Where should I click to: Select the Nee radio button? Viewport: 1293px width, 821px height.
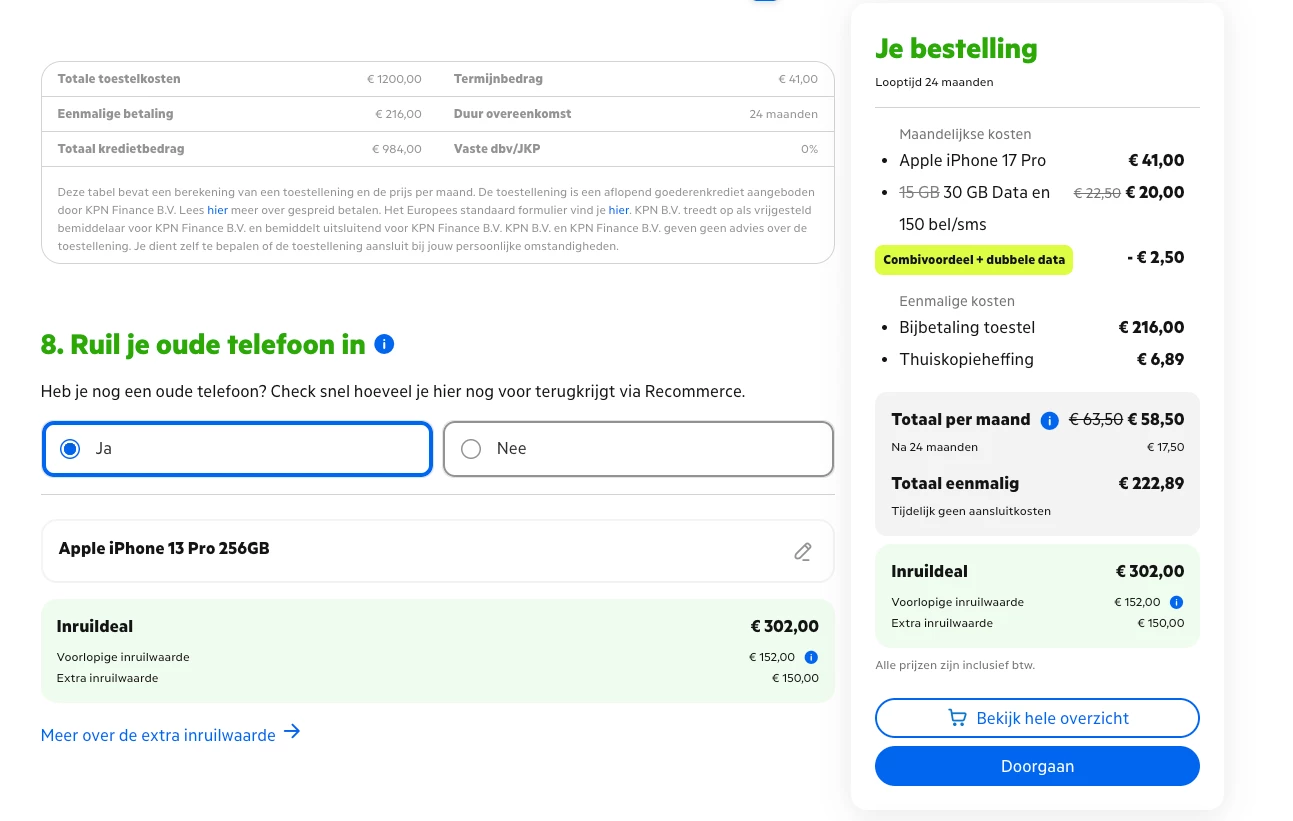[x=471, y=449]
